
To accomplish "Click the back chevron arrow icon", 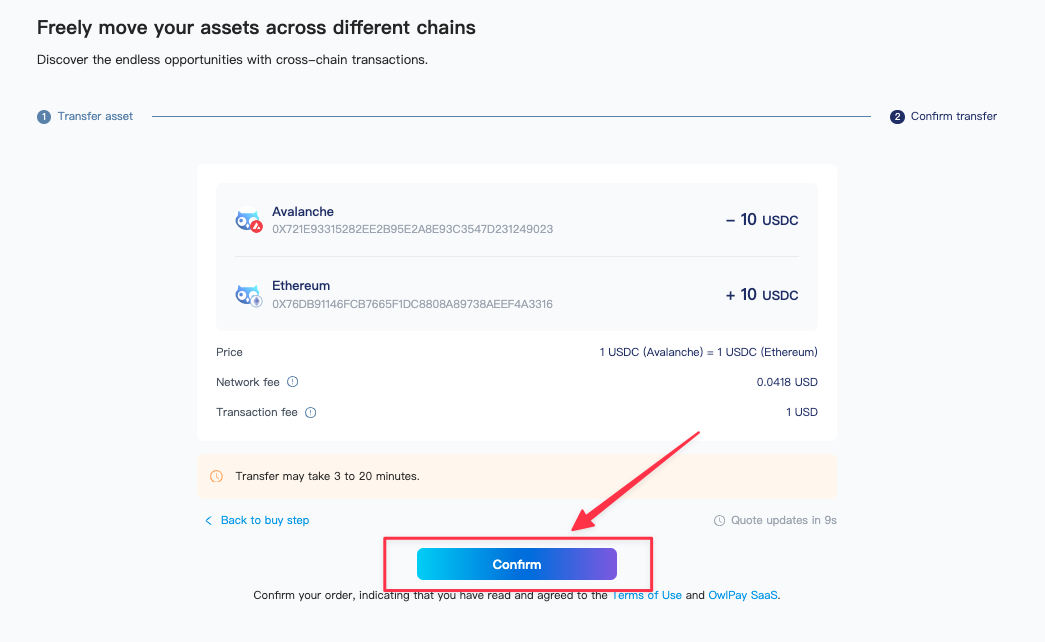I will pos(209,521).
